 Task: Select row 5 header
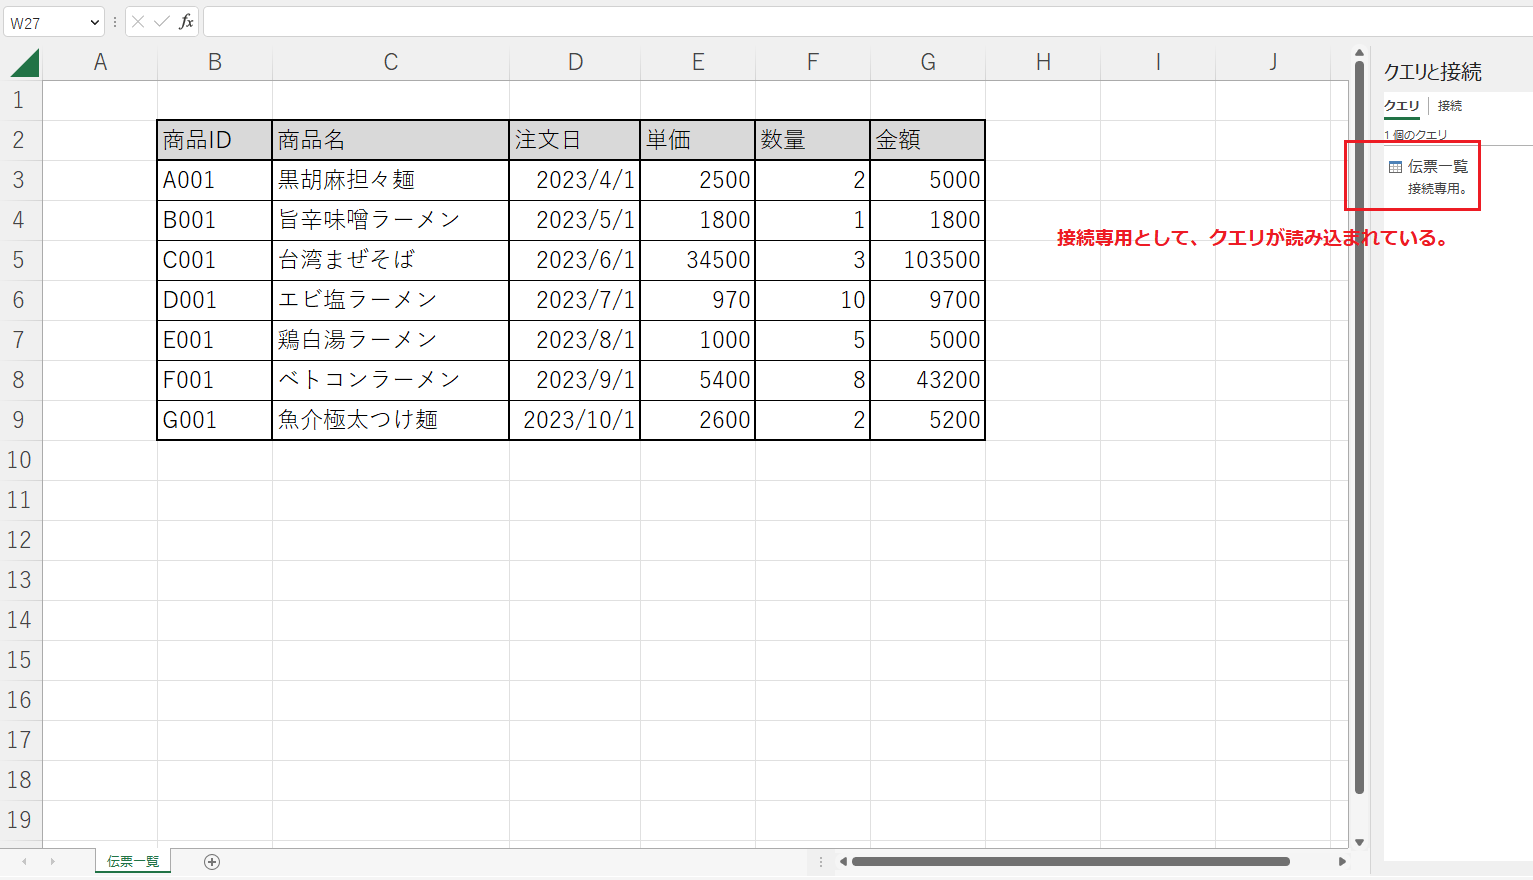pos(19,260)
